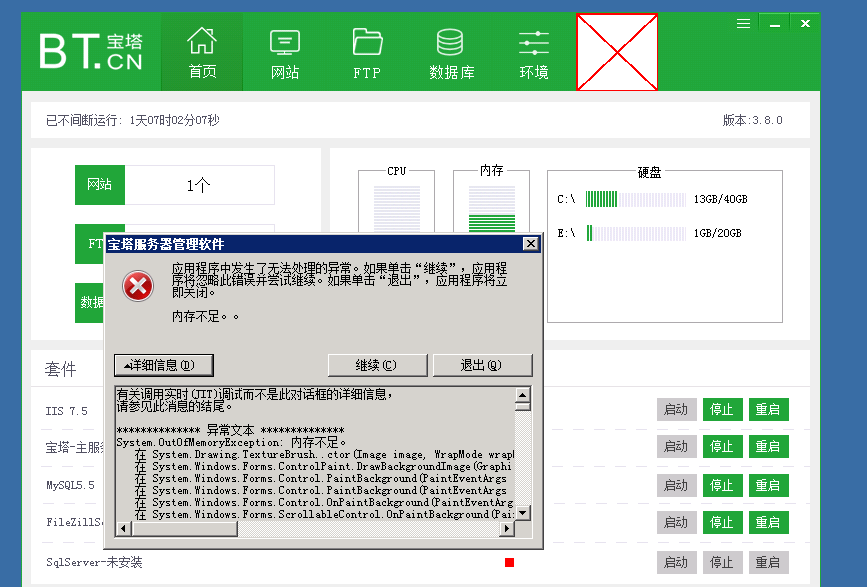Click 启动 for SqlServer-未安装 row
Viewport: 867px width, 587px height.
coord(676,563)
